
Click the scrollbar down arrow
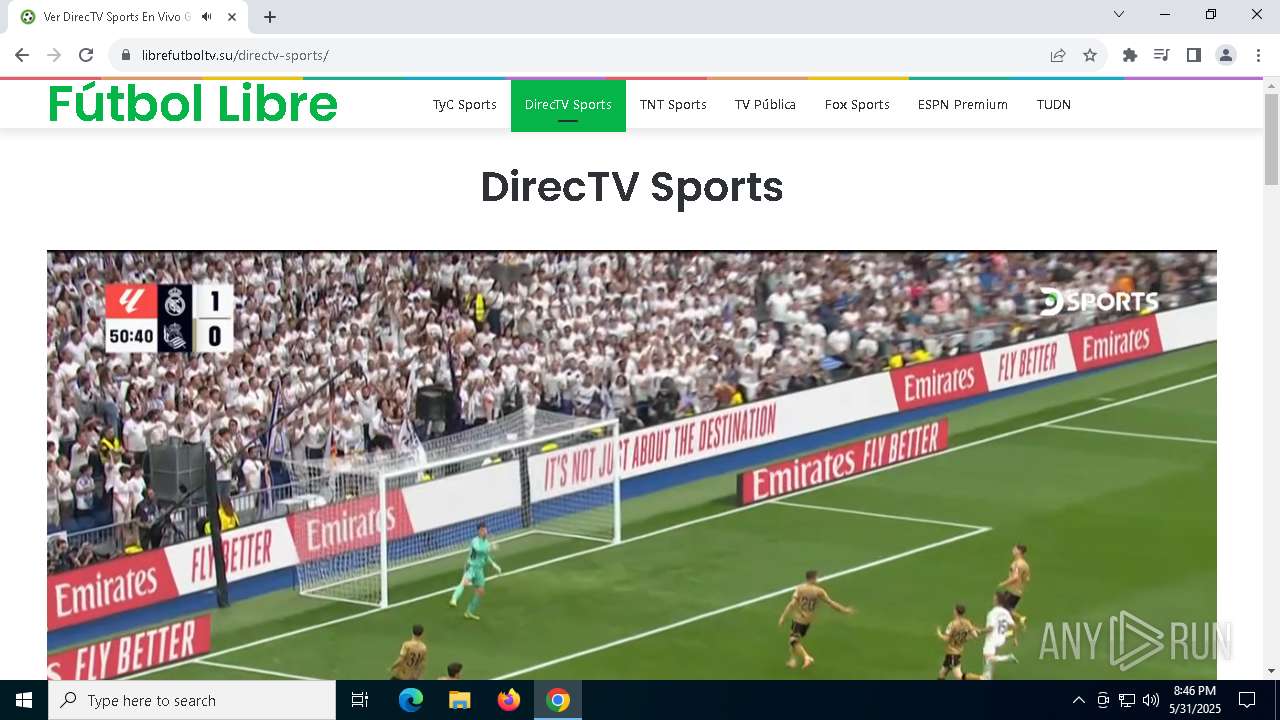(1271, 671)
